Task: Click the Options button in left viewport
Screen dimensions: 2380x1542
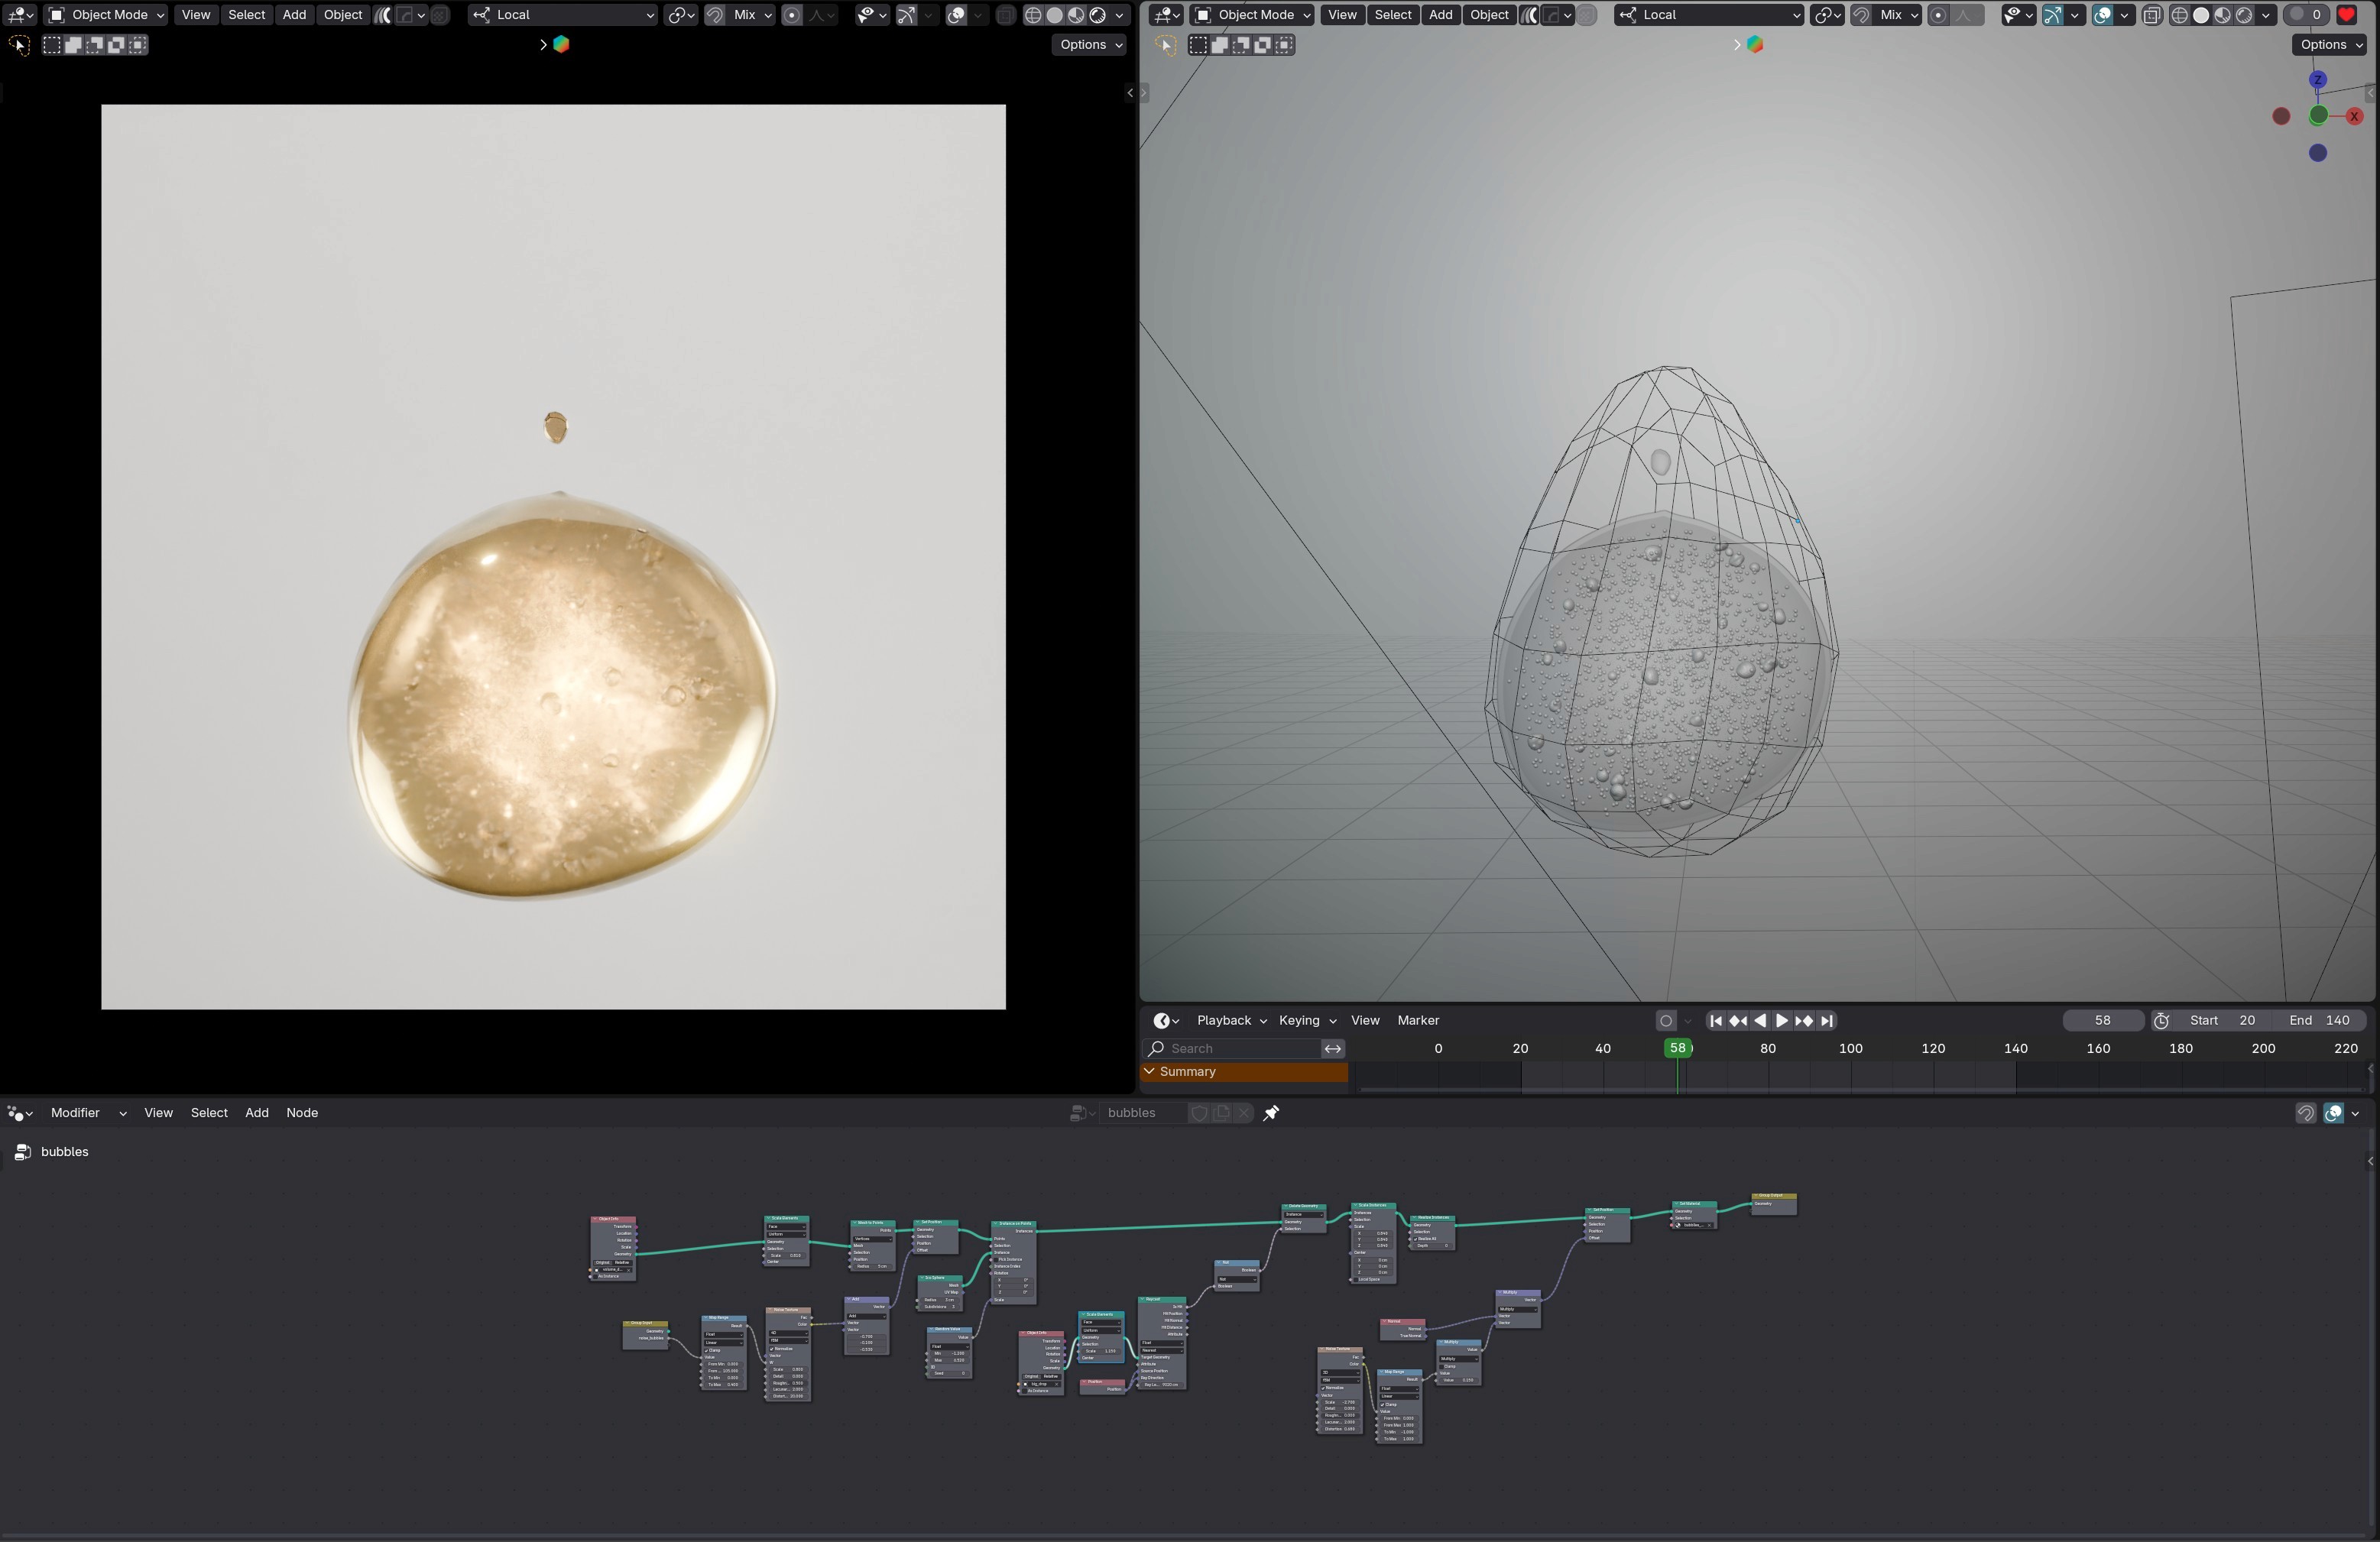Action: [x=1090, y=45]
